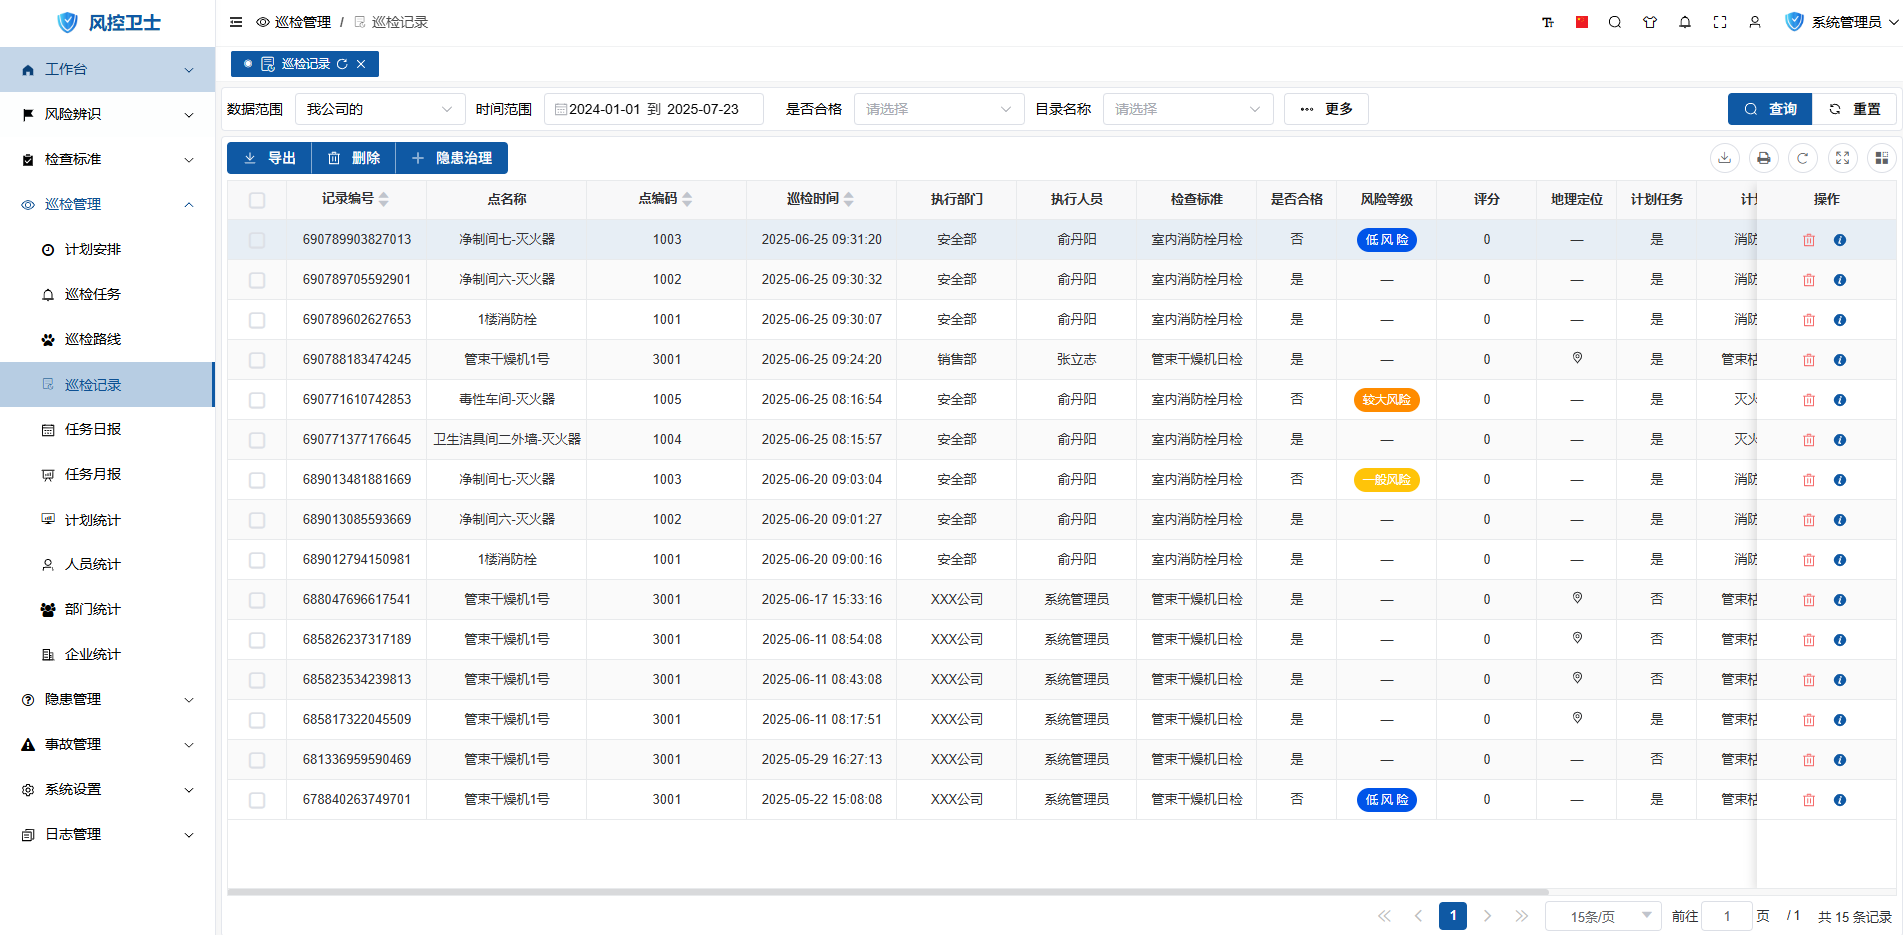View details of record 690771610742853
This screenshot has width=1903, height=935.
click(x=1839, y=400)
